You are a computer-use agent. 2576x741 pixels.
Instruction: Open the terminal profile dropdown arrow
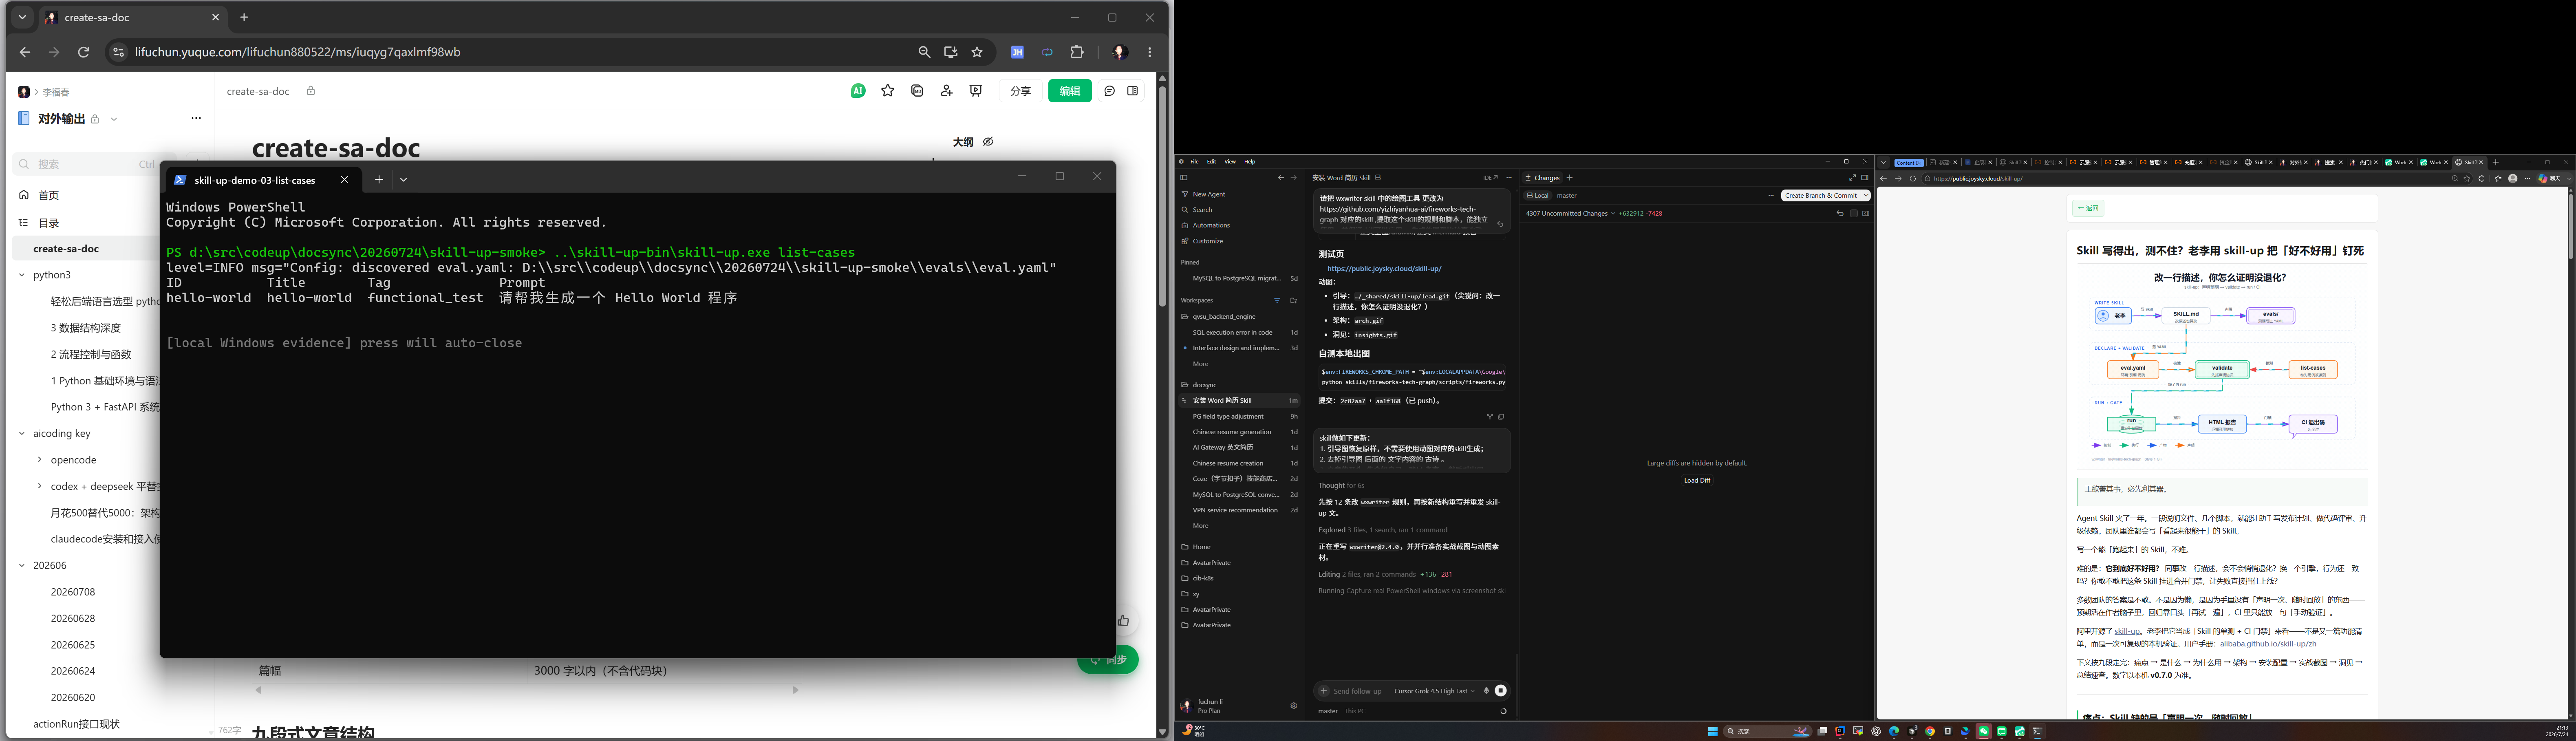click(x=404, y=180)
